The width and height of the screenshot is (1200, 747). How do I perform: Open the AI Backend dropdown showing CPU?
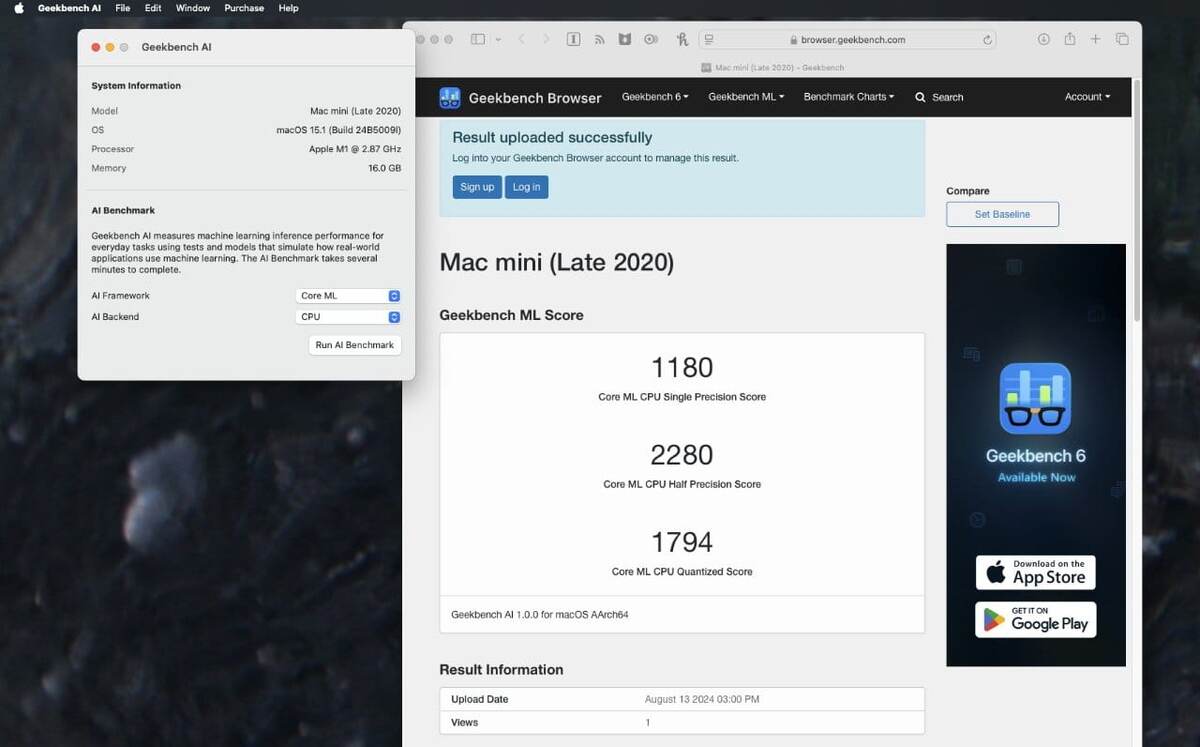349,317
